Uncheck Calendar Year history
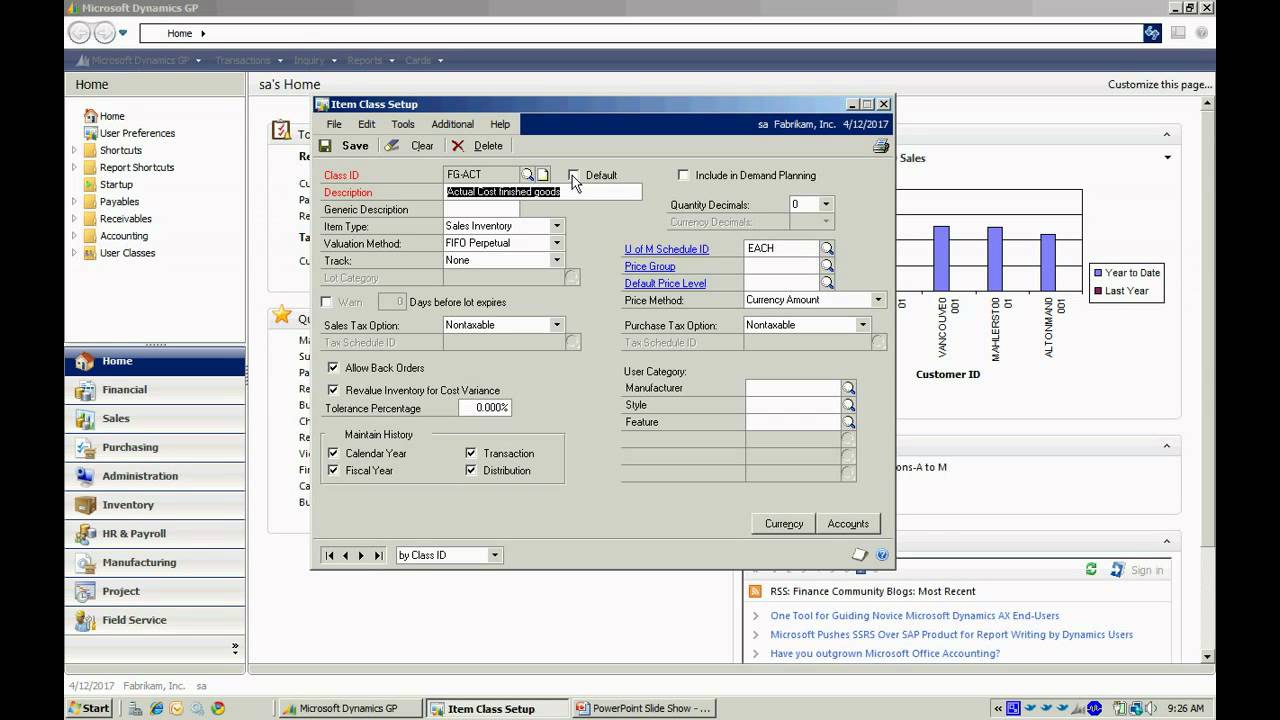Screen dimensions: 1280x720 (x=333, y=453)
